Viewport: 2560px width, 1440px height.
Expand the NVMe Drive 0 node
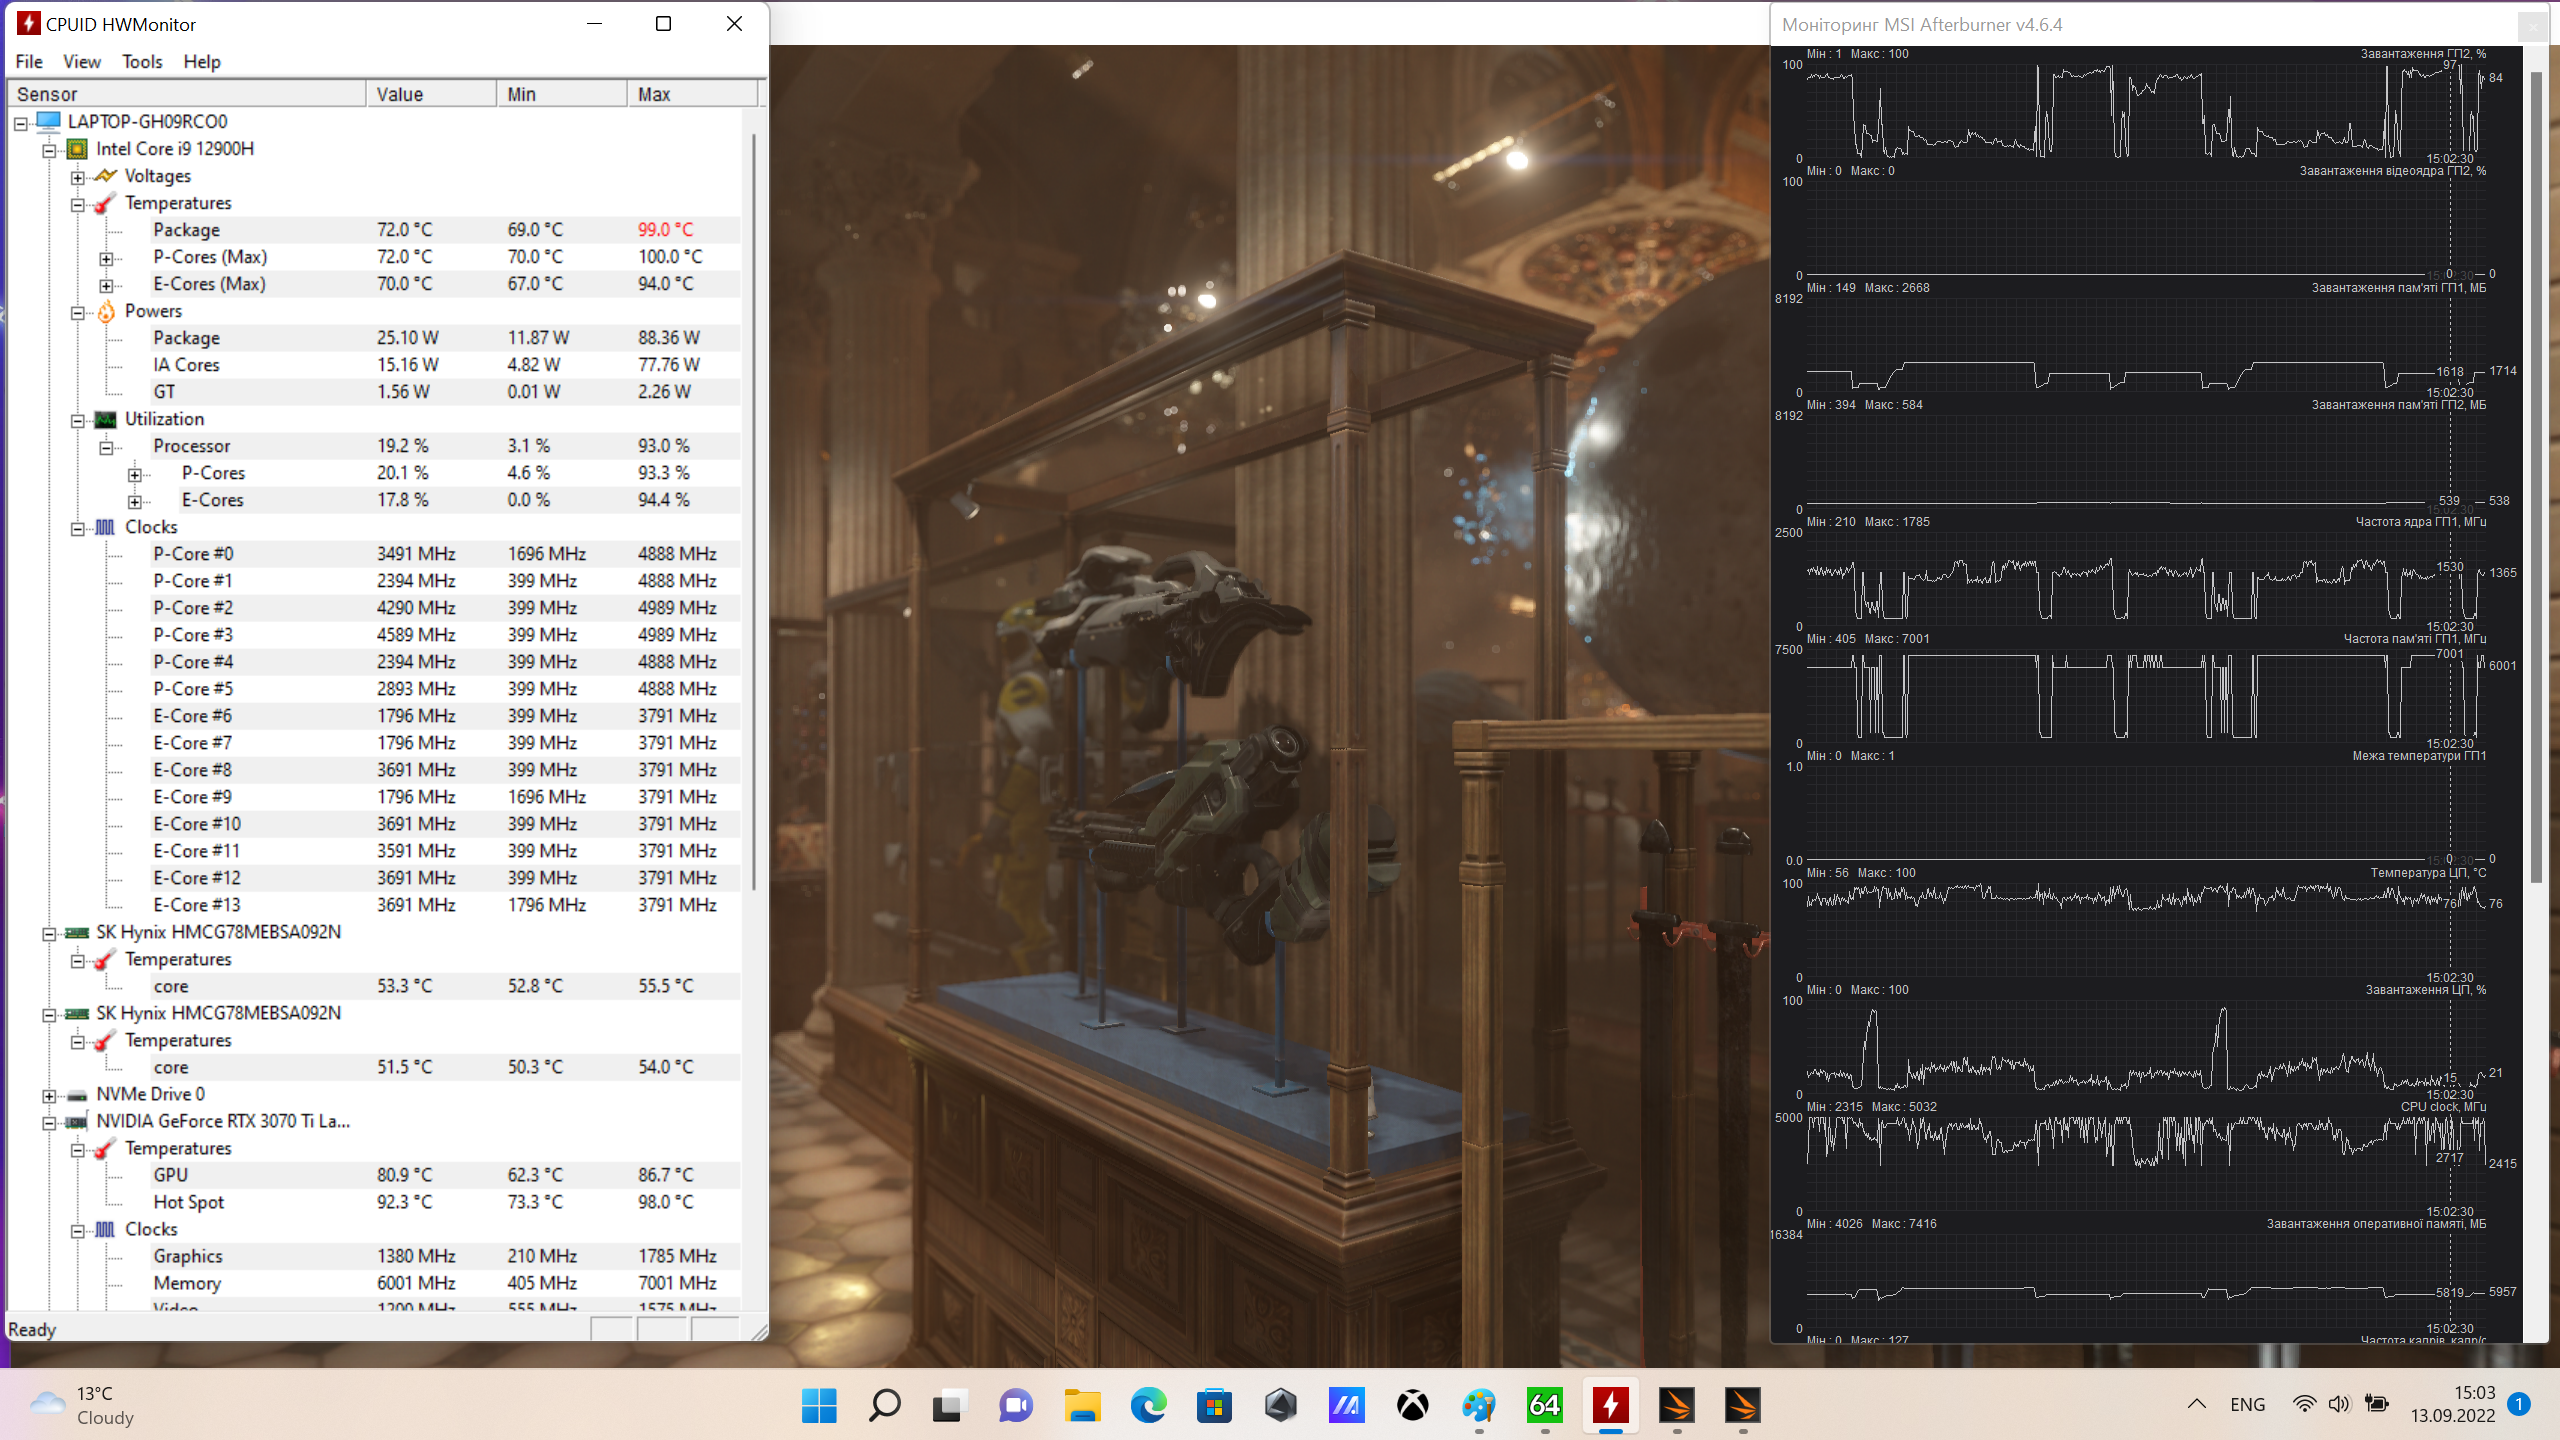click(49, 1096)
